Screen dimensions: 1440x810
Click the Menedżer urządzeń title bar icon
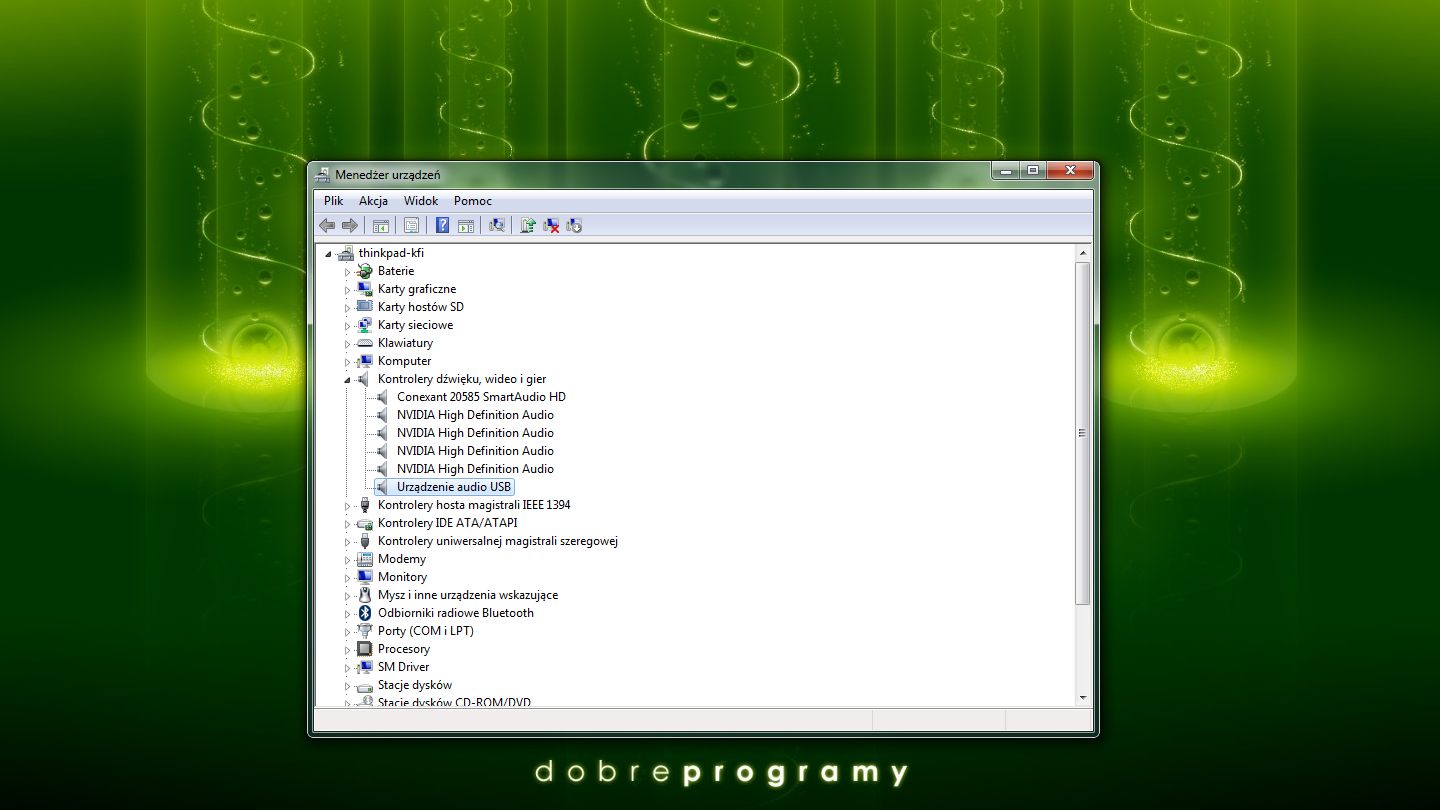[322, 175]
